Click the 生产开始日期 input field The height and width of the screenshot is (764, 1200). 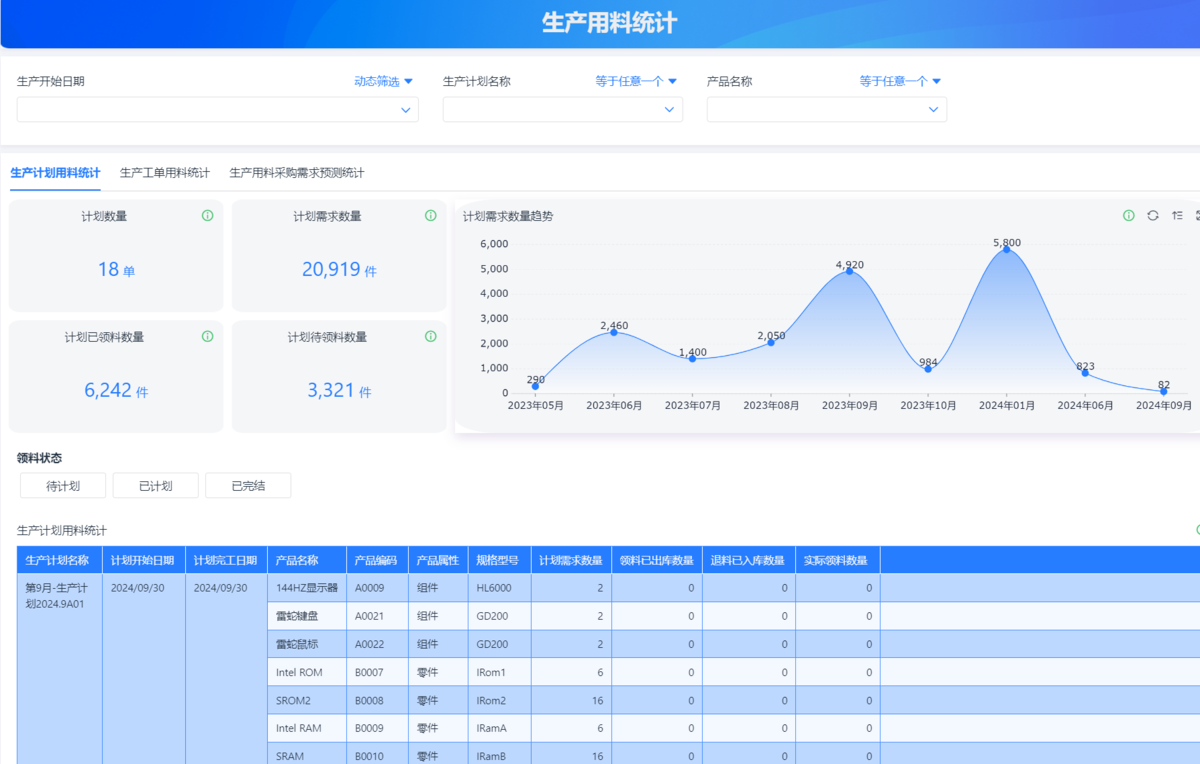point(217,110)
